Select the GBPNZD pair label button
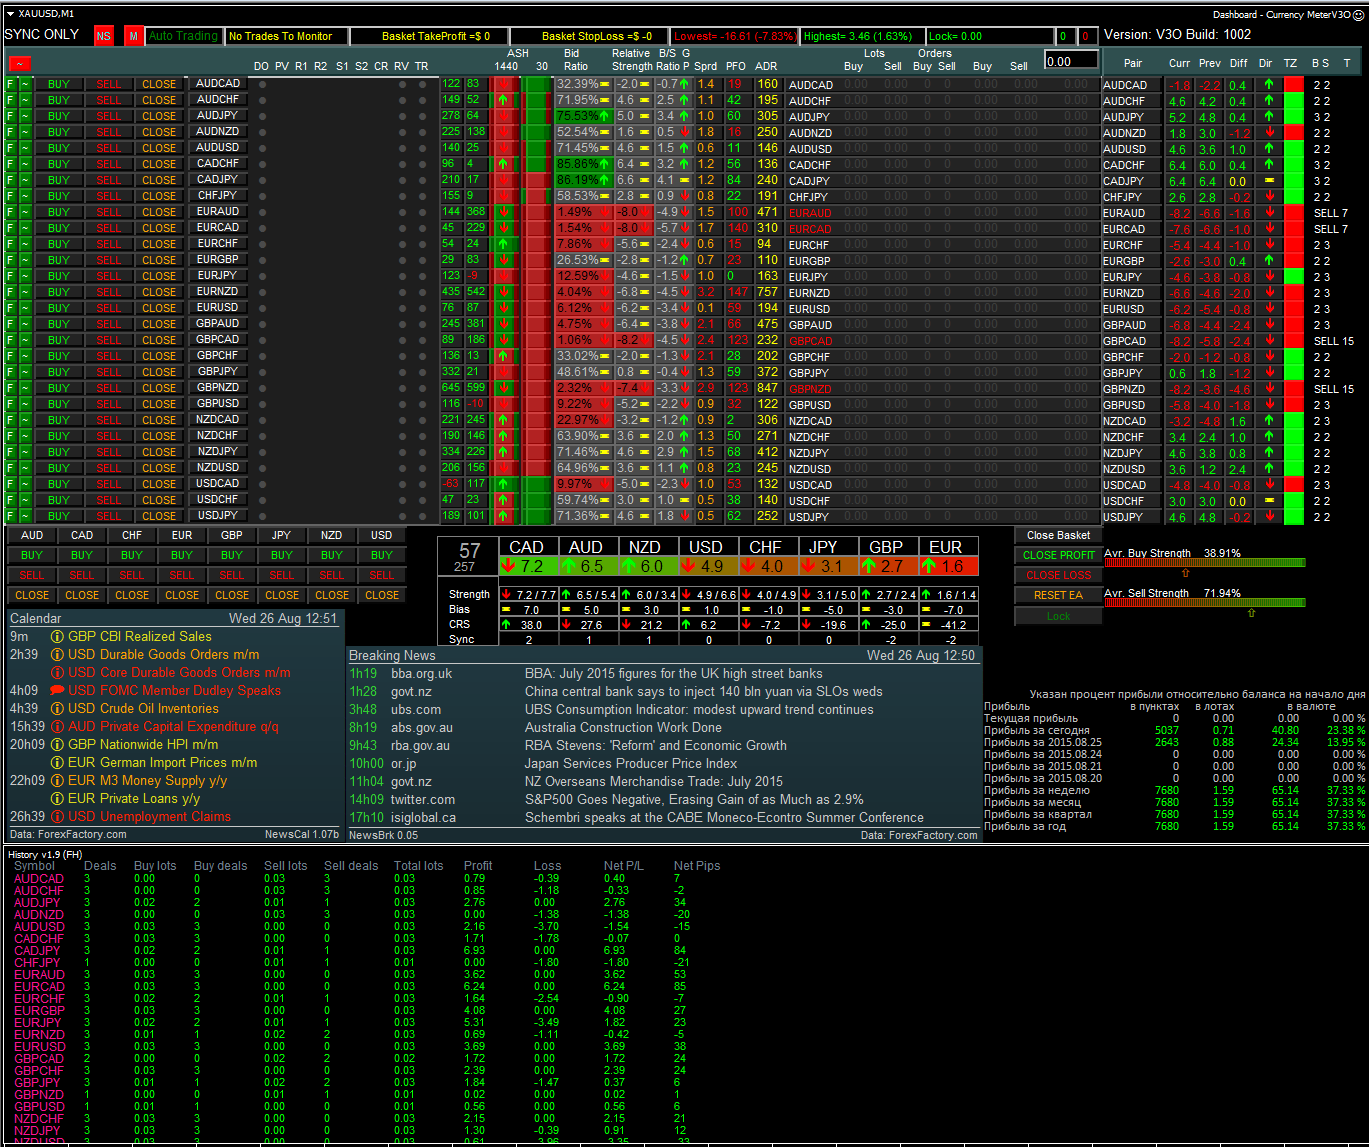 [x=218, y=387]
